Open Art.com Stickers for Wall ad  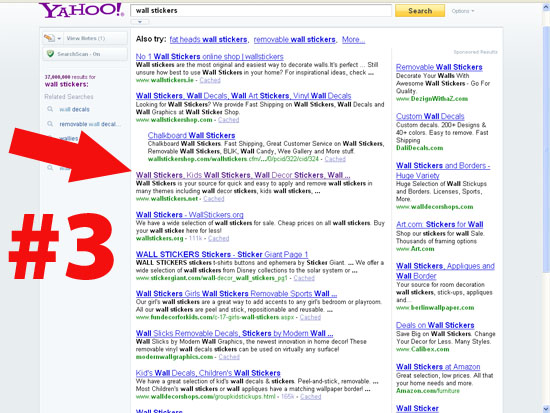(x=440, y=224)
